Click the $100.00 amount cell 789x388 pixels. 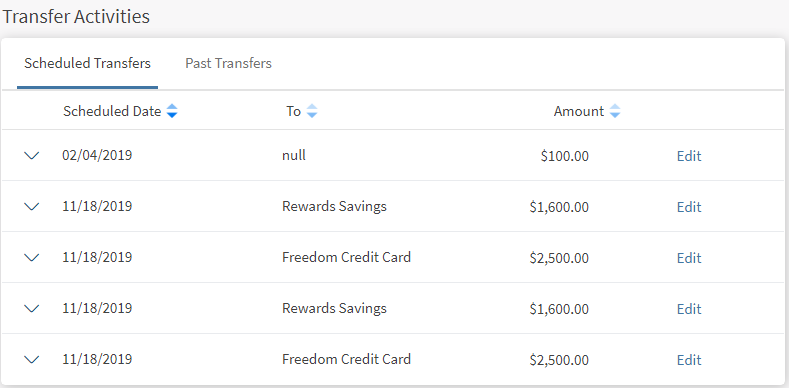(565, 156)
